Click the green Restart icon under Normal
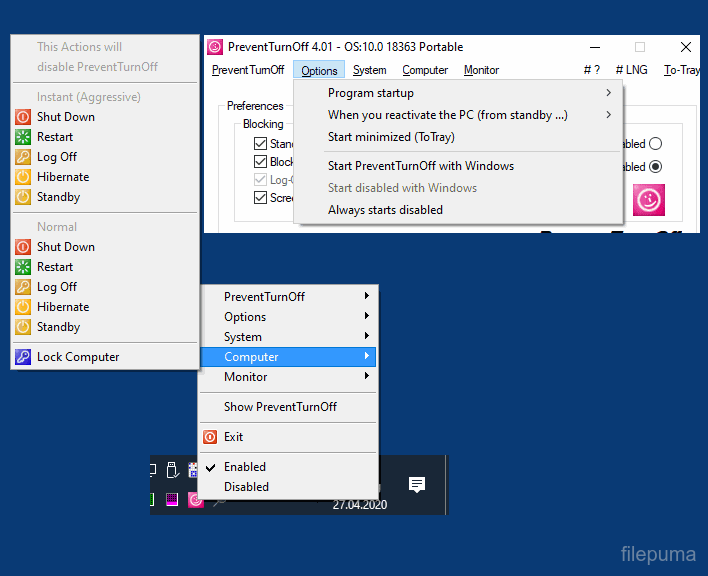 [x=23, y=267]
